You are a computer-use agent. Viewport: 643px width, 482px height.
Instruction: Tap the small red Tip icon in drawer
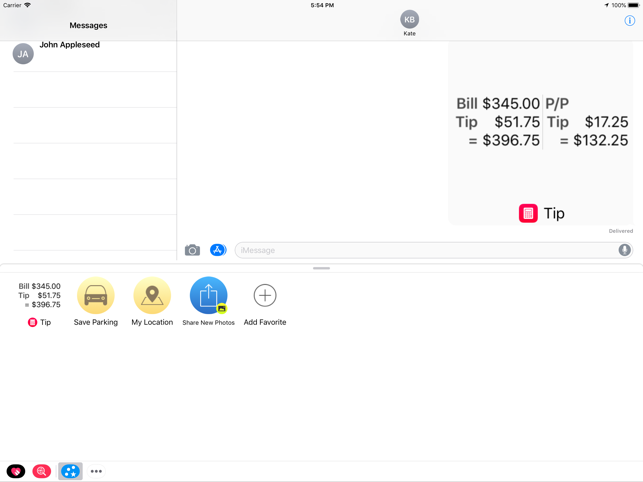point(32,322)
